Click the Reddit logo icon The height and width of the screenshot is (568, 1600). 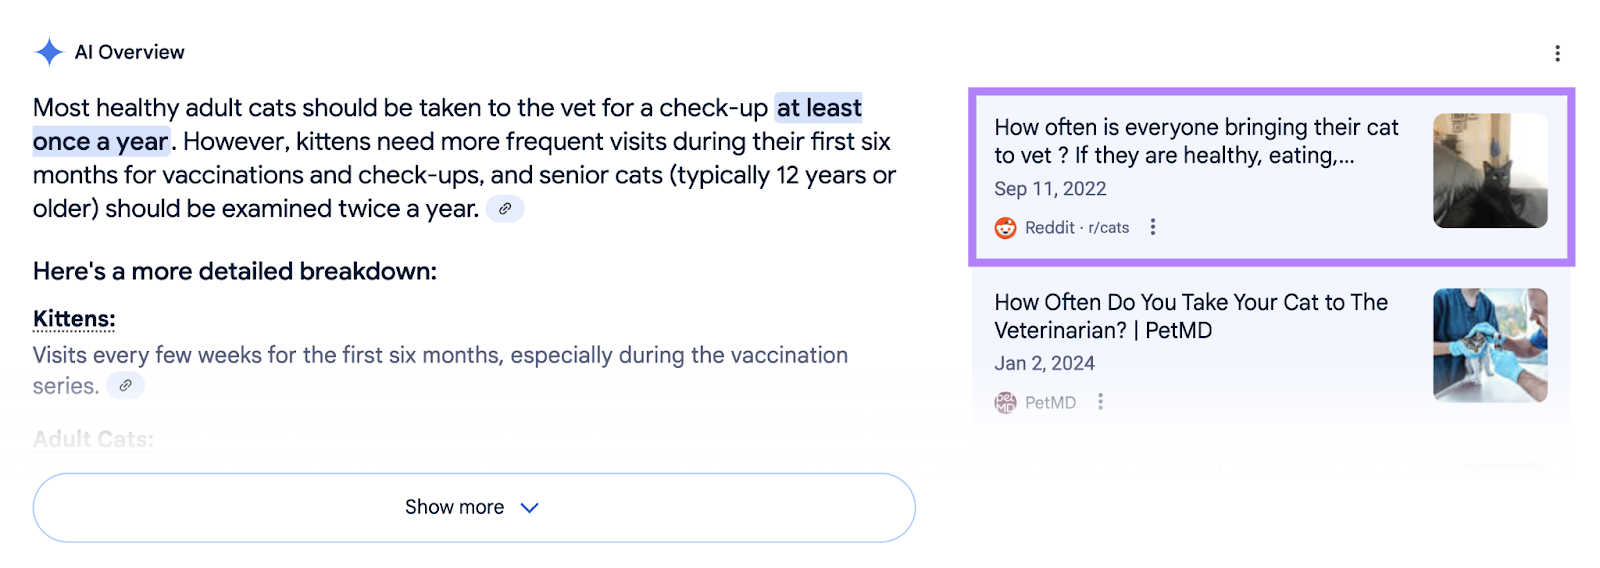(1005, 228)
